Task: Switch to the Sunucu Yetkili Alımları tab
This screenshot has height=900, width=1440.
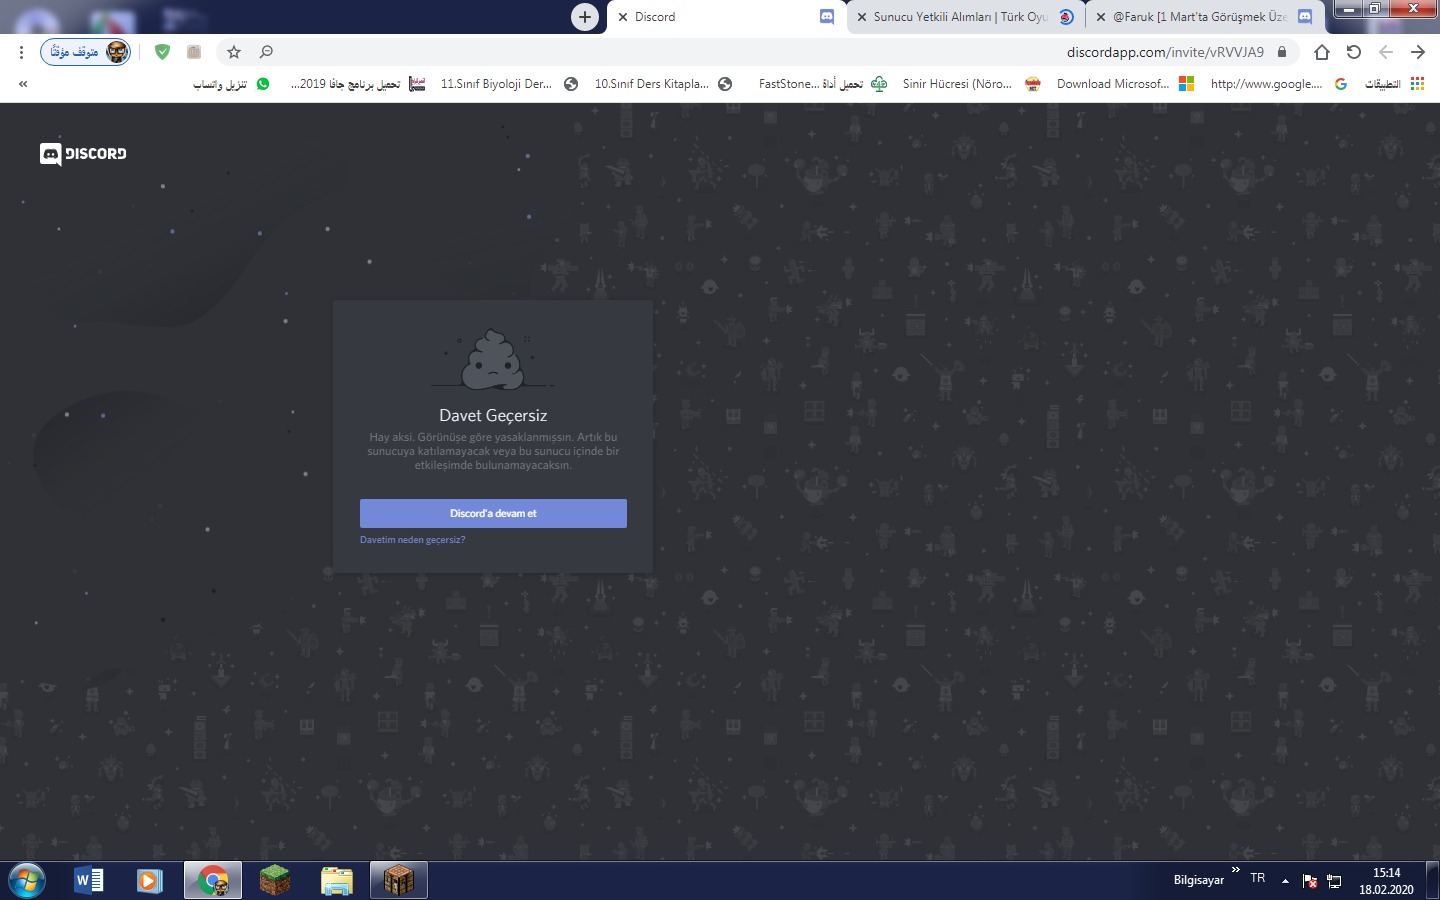Action: pyautogui.click(x=966, y=17)
